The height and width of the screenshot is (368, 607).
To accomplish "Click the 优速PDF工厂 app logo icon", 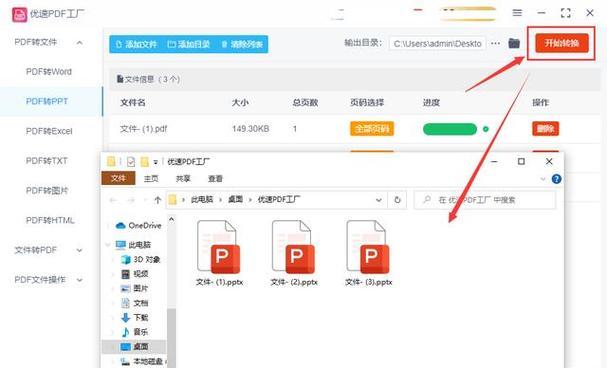I will (x=19, y=15).
